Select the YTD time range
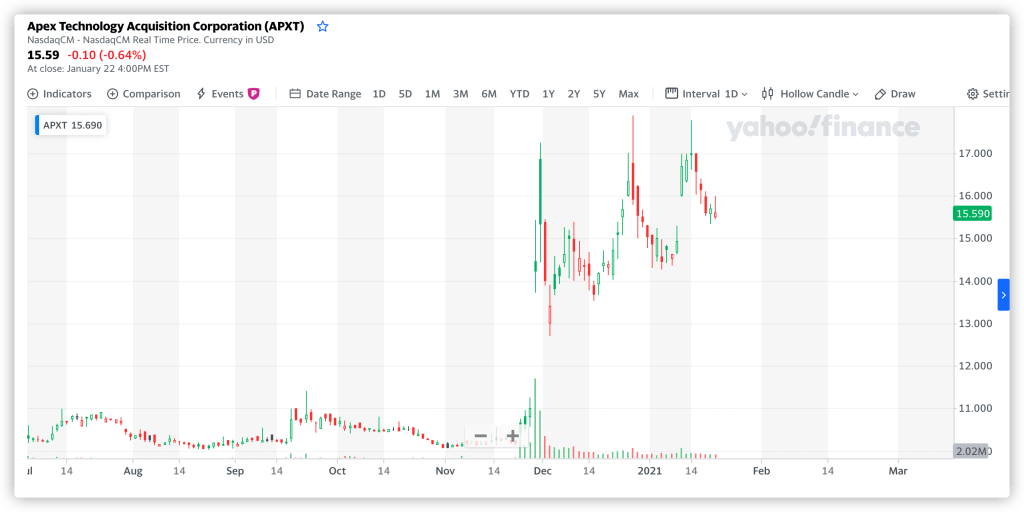Screen dimensions: 1024x512 [519, 94]
